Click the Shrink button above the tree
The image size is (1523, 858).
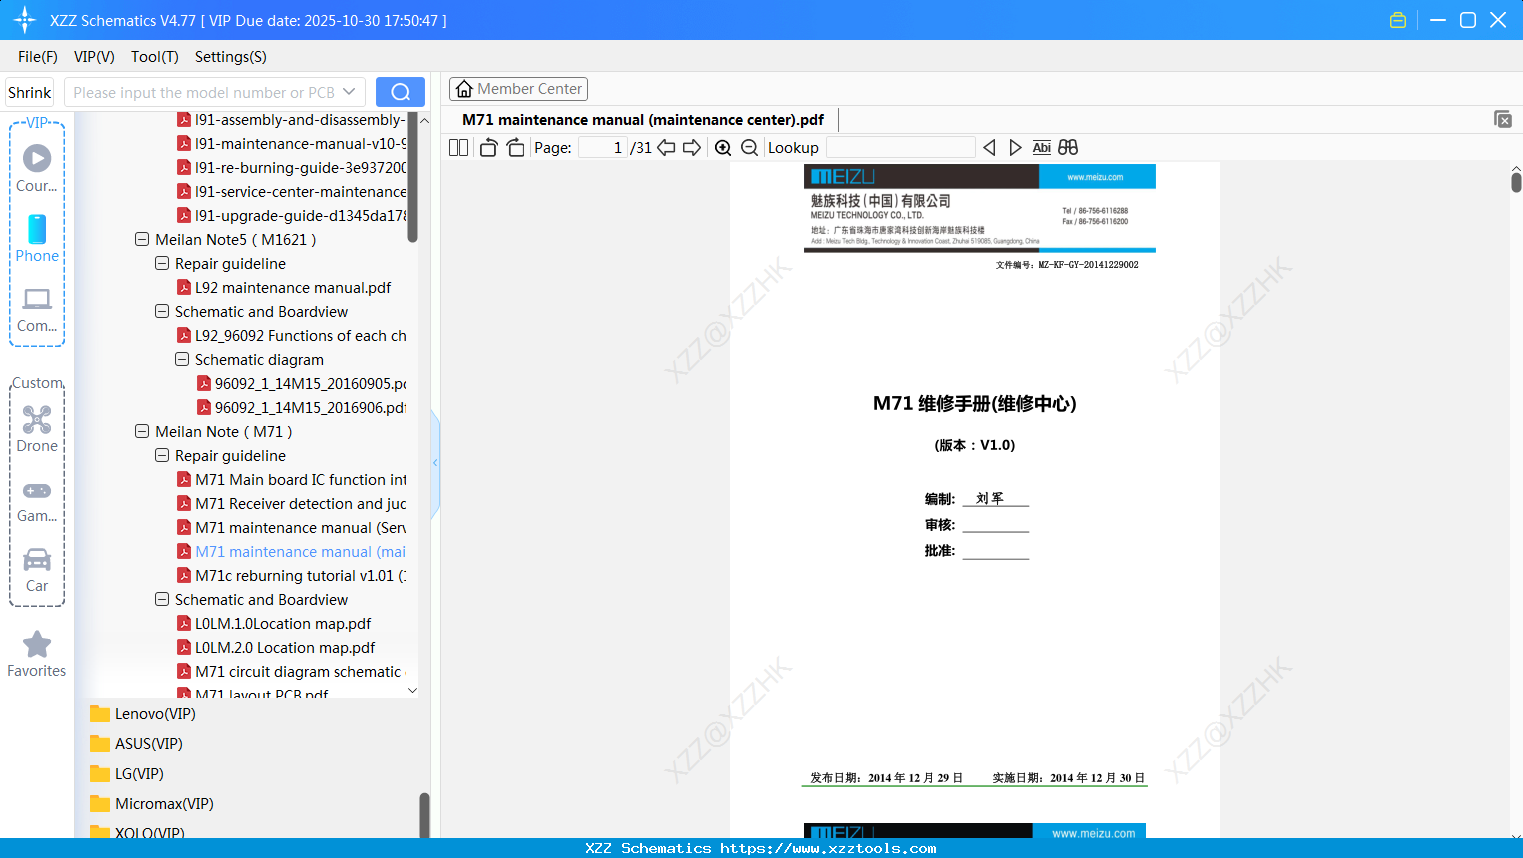pyautogui.click(x=29, y=92)
